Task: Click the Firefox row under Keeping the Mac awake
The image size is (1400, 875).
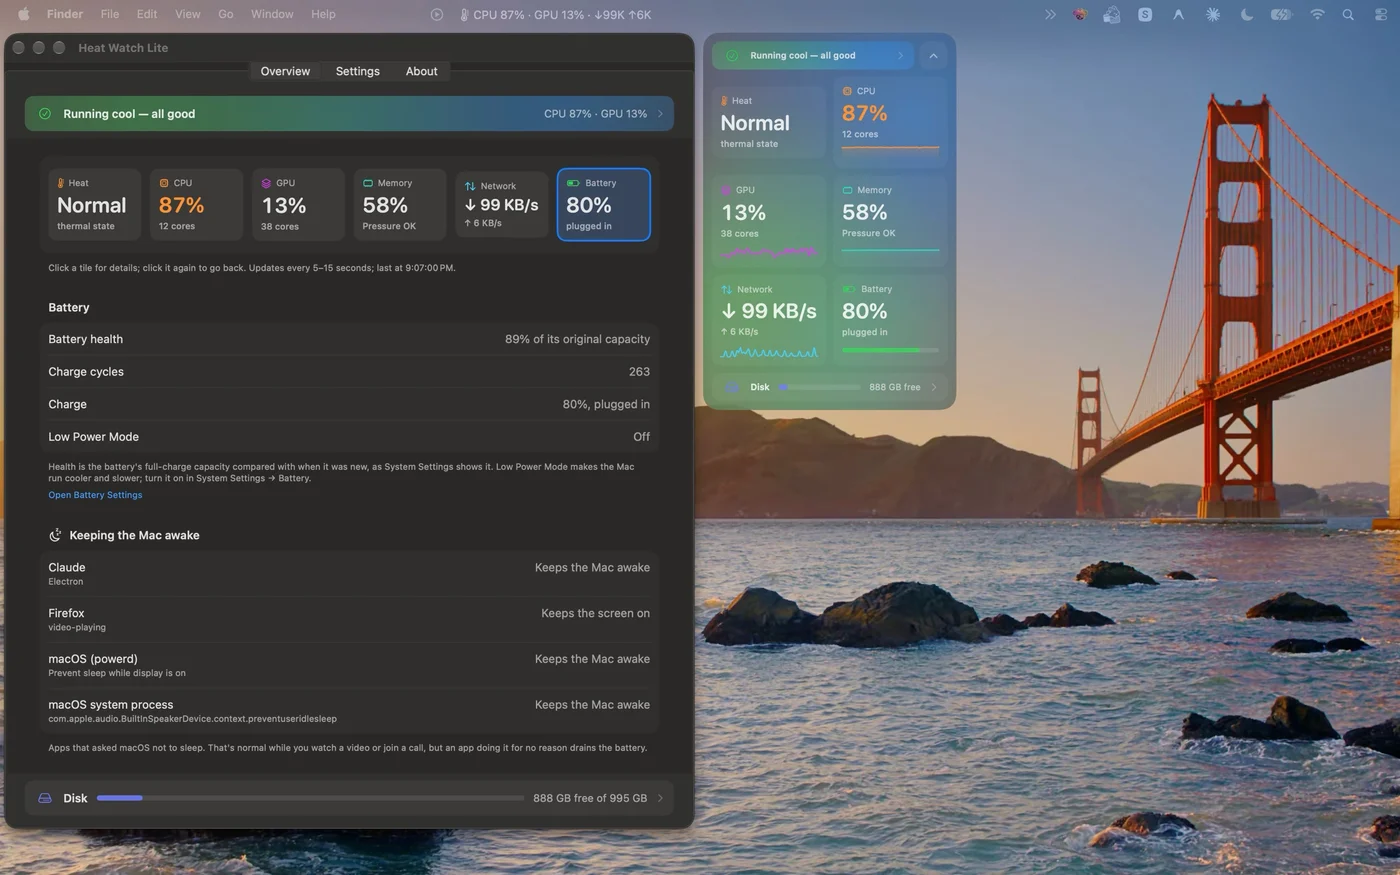Action: [x=349, y=620]
